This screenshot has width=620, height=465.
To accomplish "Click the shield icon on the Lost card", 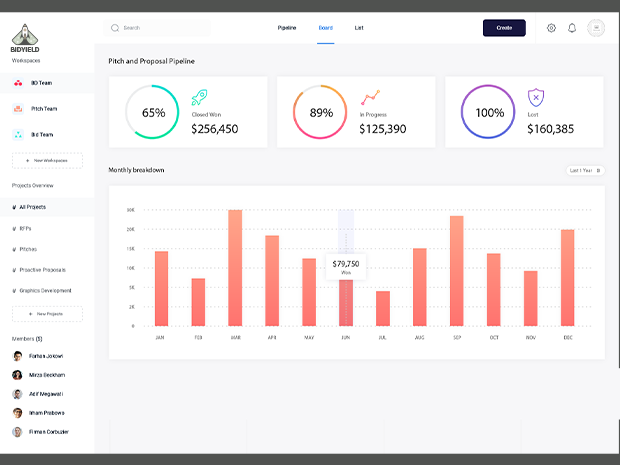I will pos(536,98).
